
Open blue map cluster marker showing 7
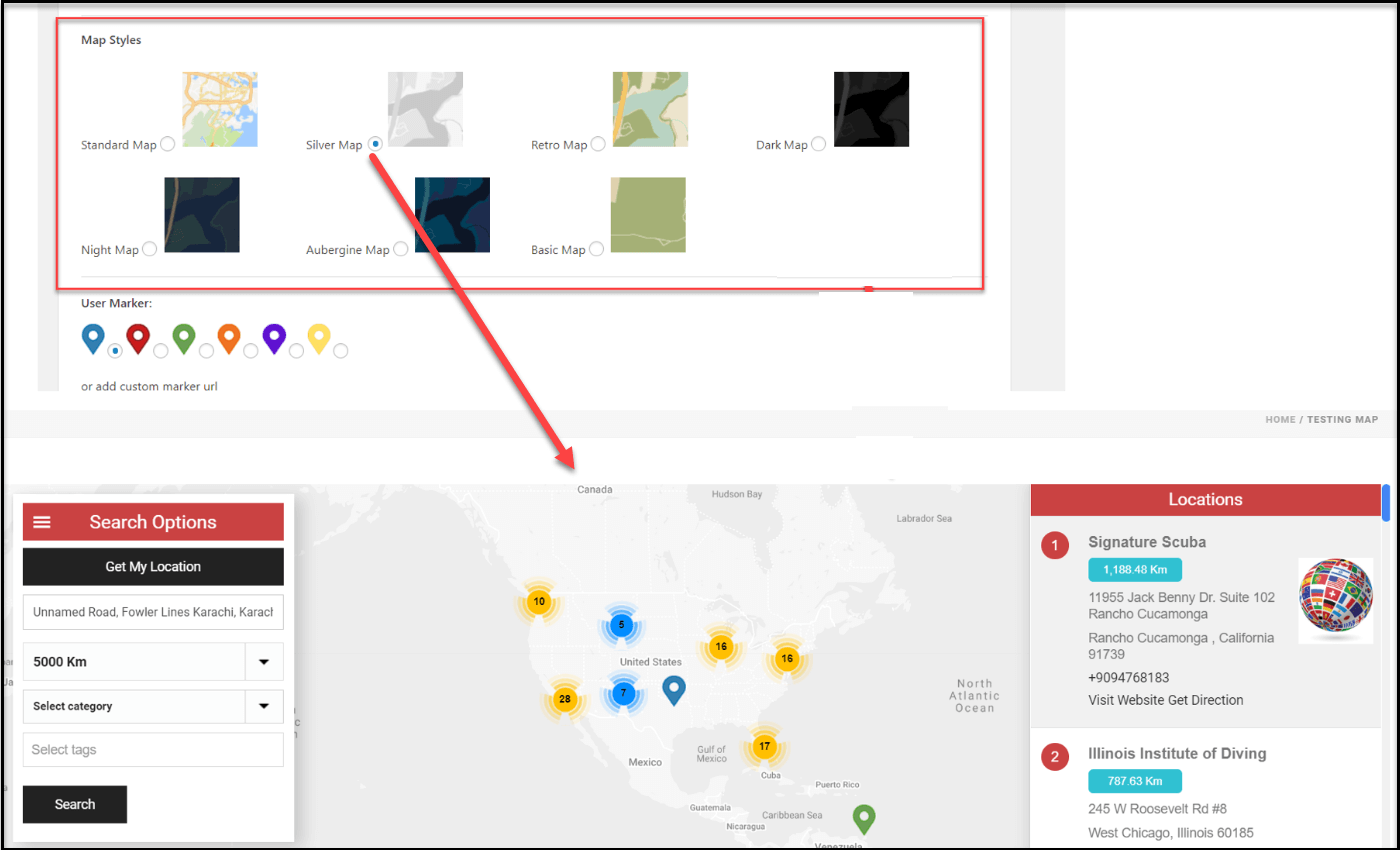(623, 693)
